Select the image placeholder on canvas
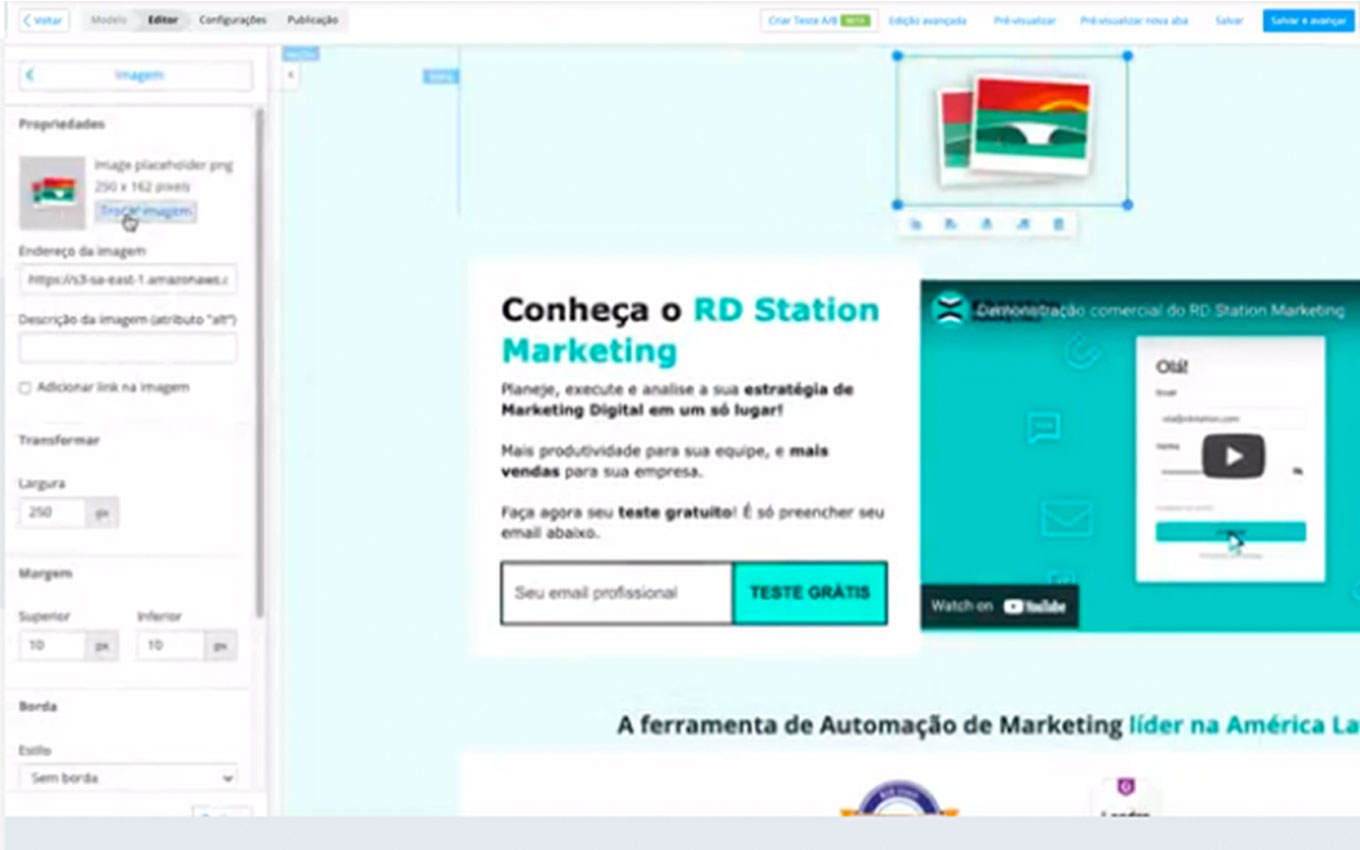 click(1012, 131)
